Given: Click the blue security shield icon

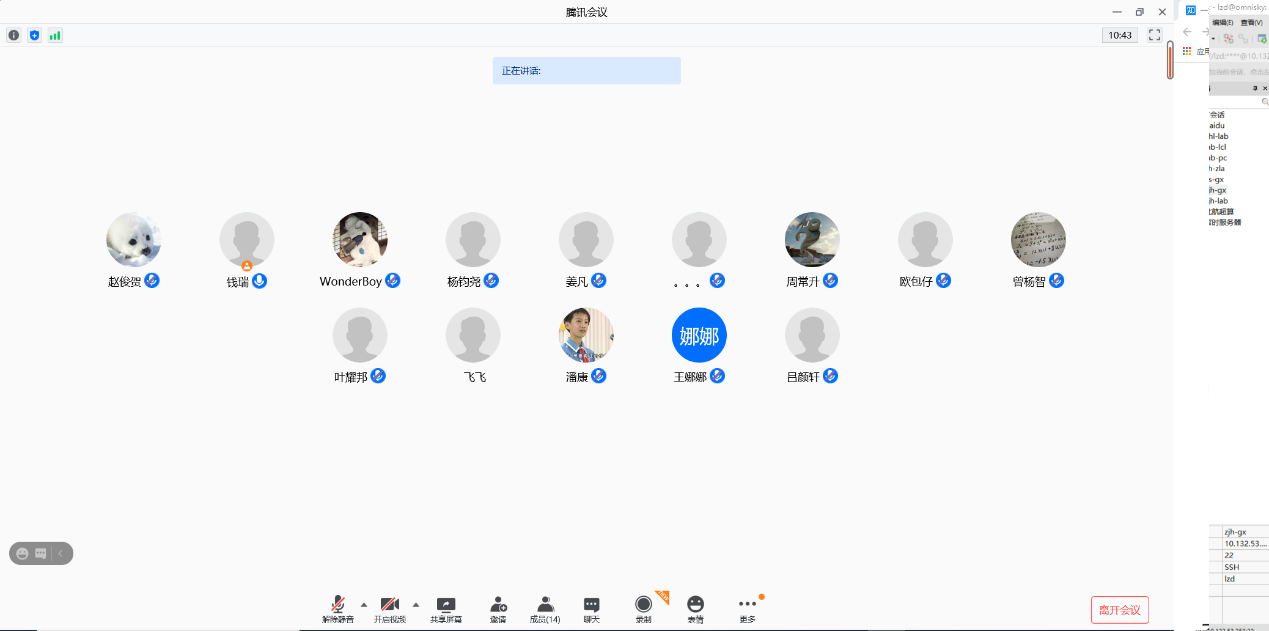Looking at the screenshot, I should [x=34, y=35].
